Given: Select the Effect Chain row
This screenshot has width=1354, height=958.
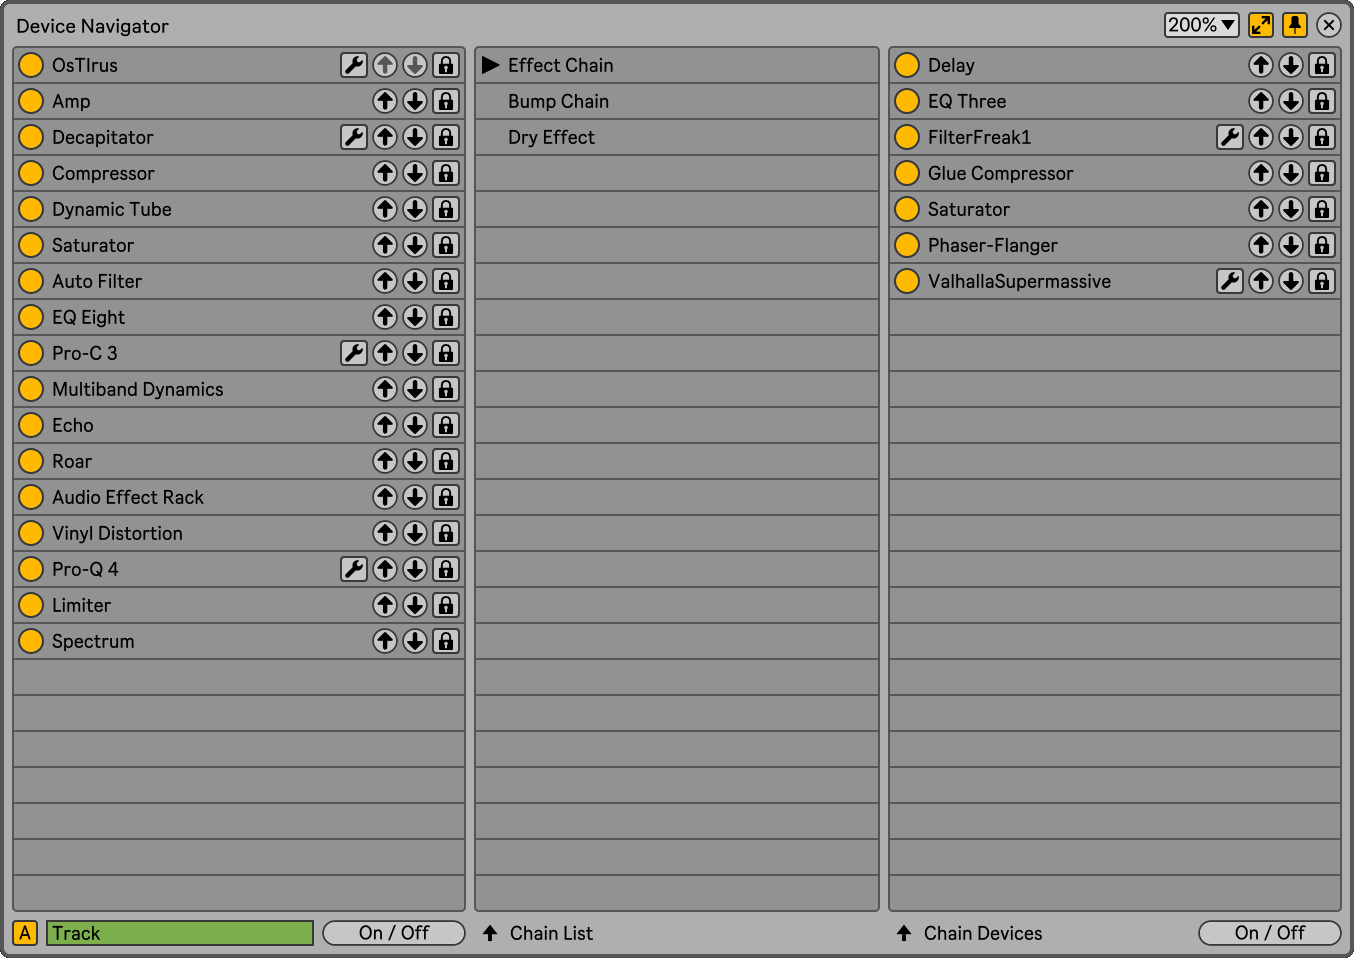Looking at the screenshot, I should 677,65.
